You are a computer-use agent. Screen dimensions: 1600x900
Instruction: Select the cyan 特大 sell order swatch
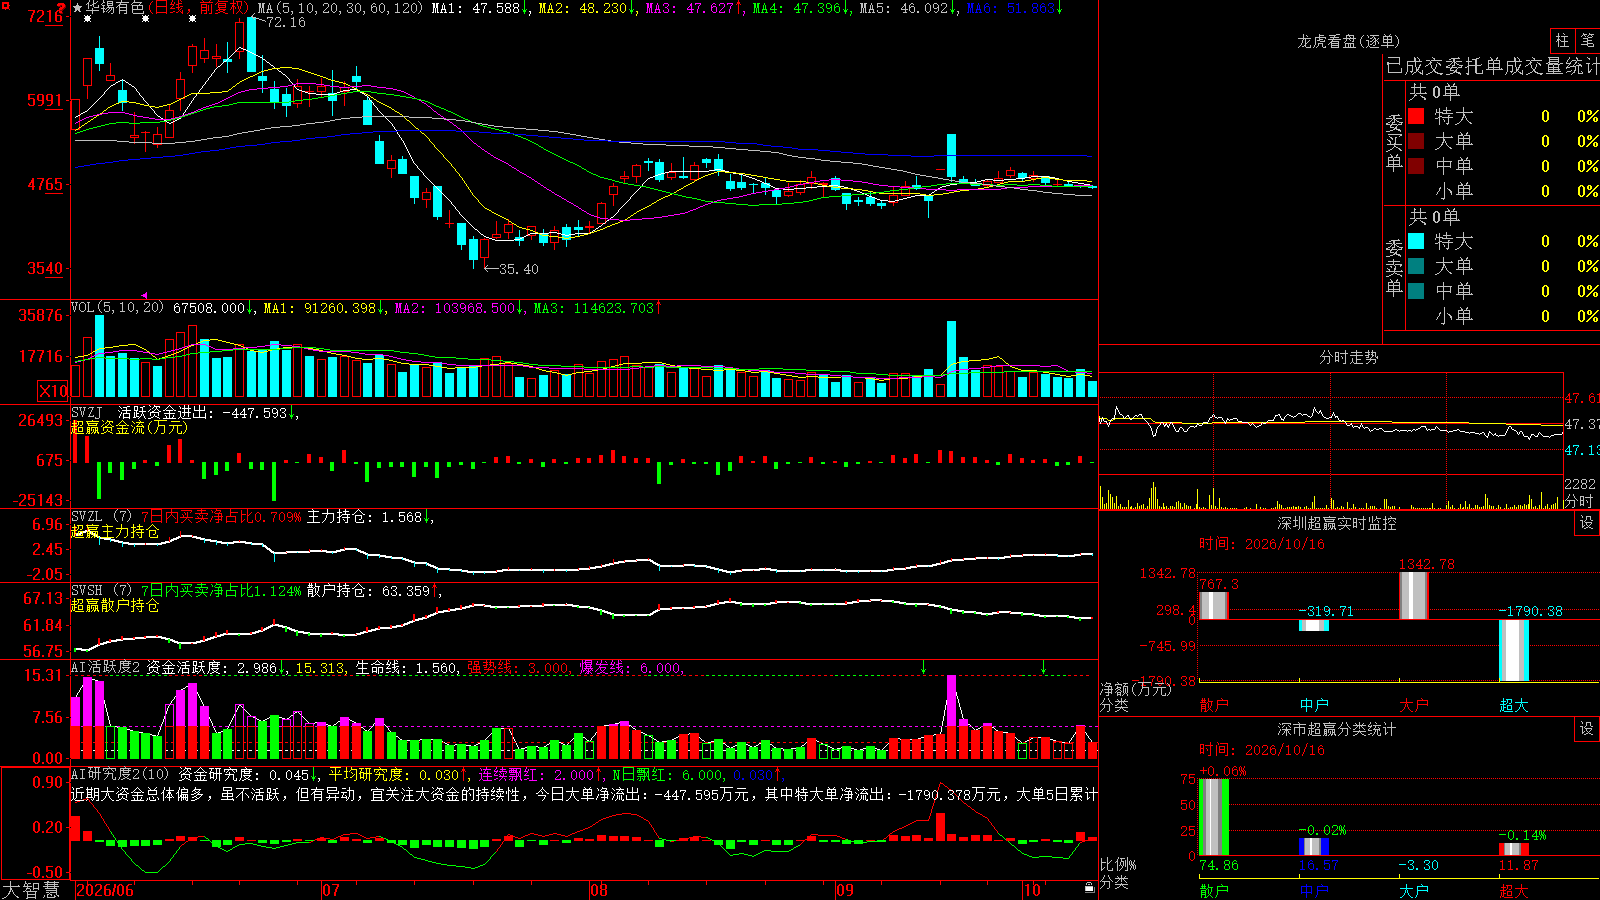click(1416, 241)
